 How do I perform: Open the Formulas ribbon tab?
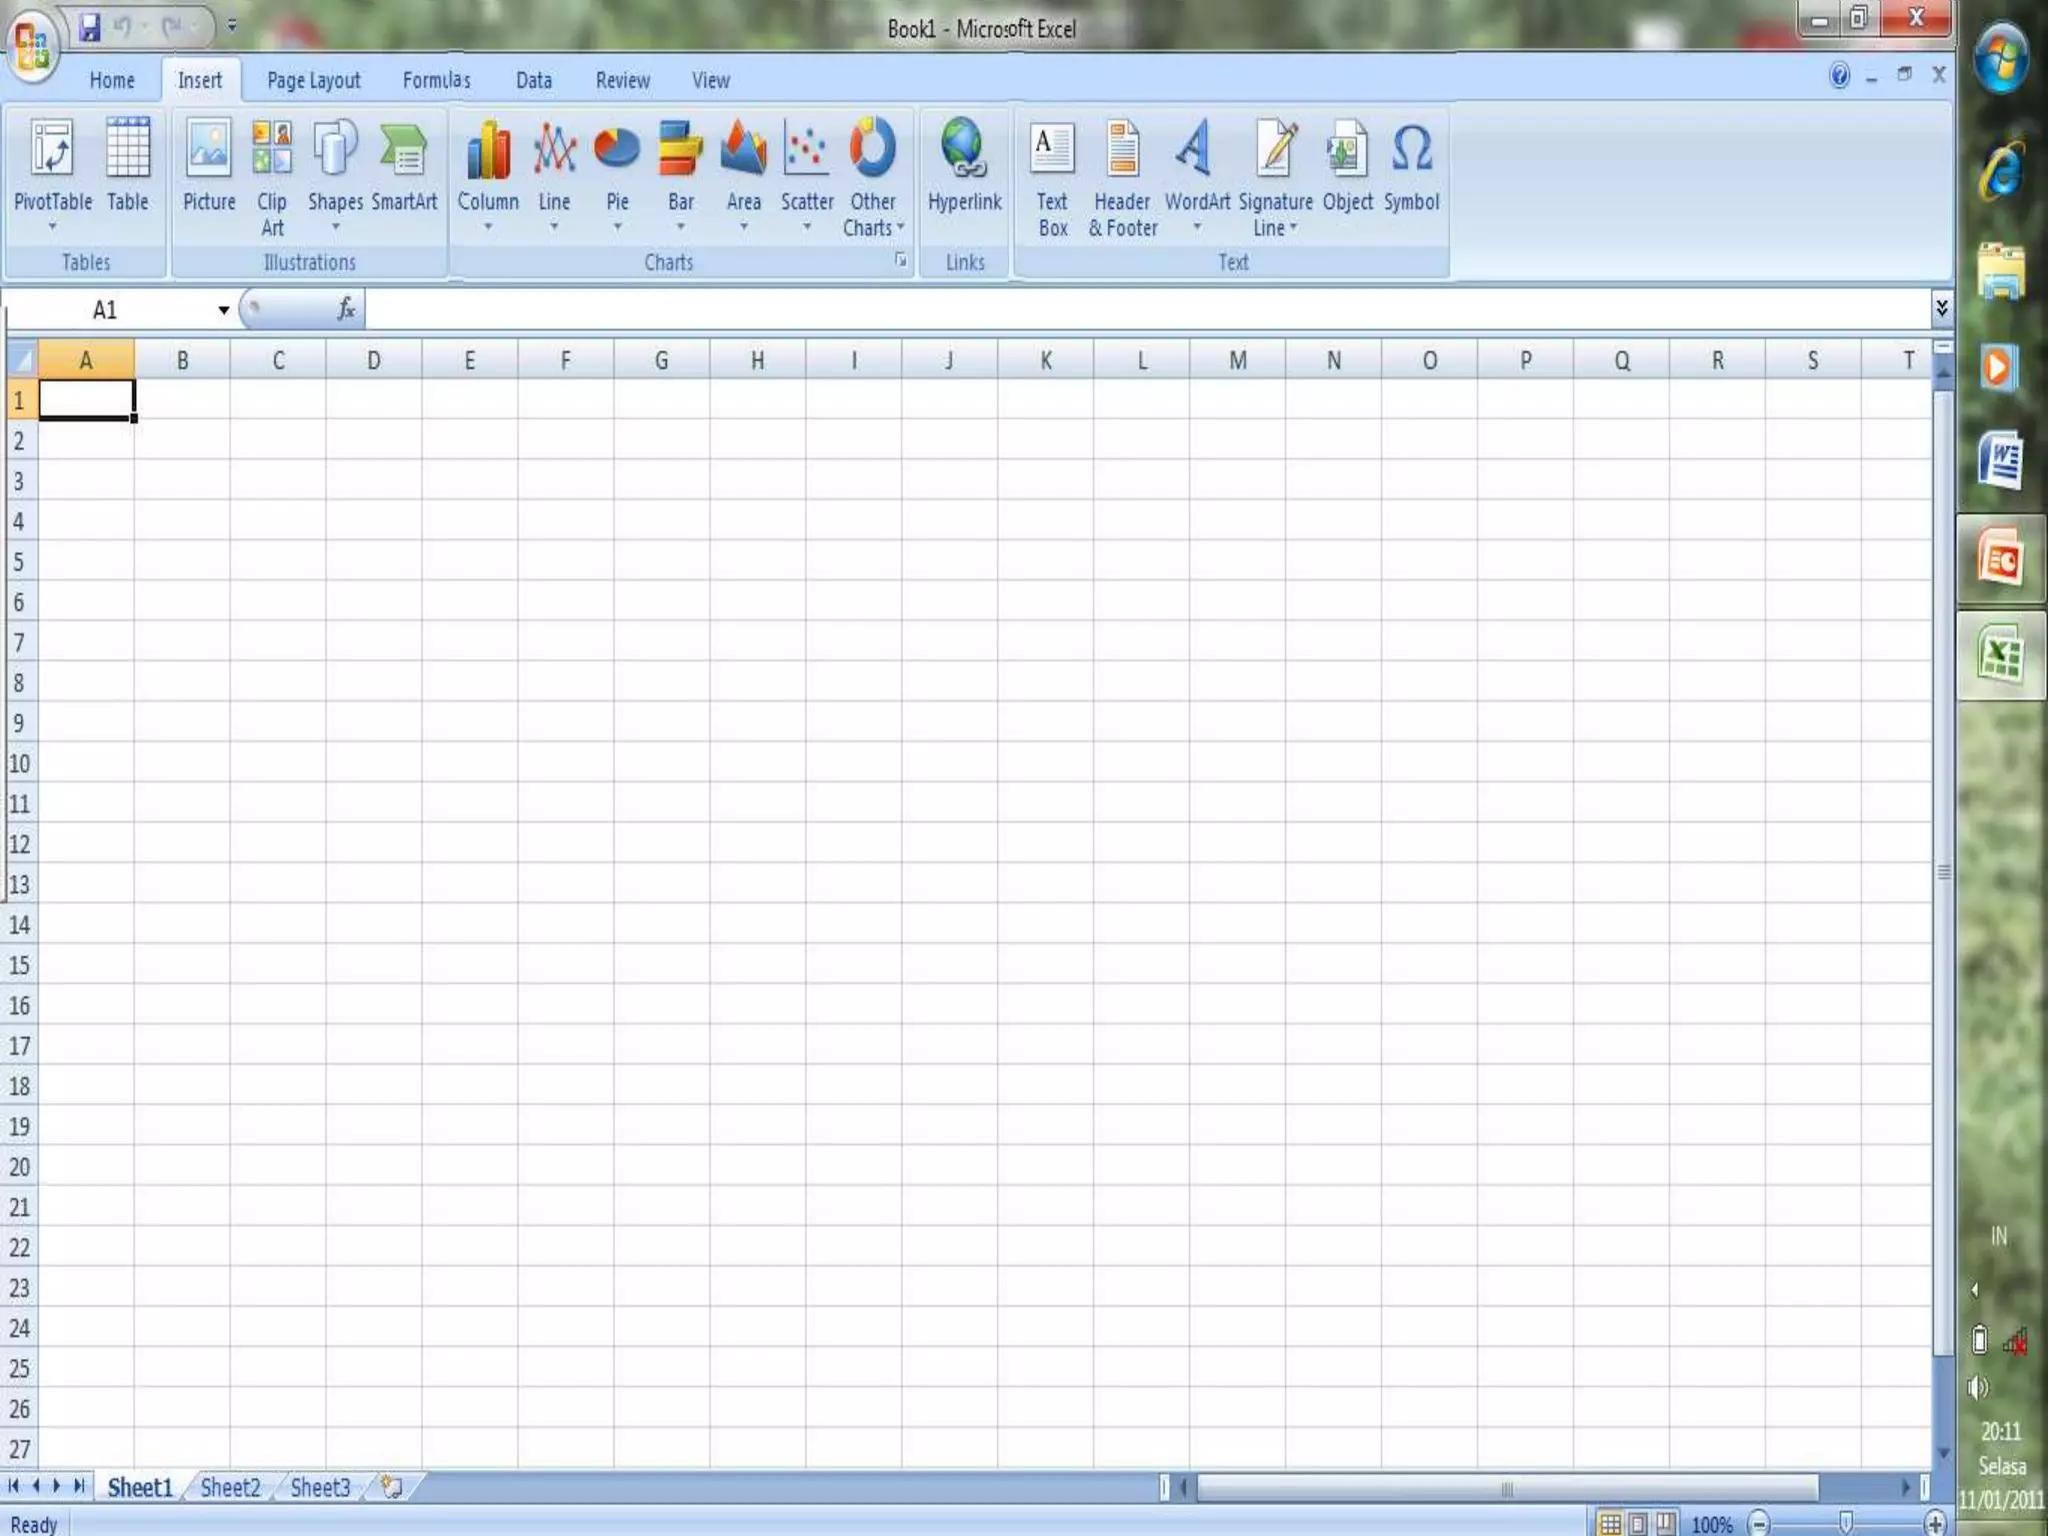tap(436, 80)
